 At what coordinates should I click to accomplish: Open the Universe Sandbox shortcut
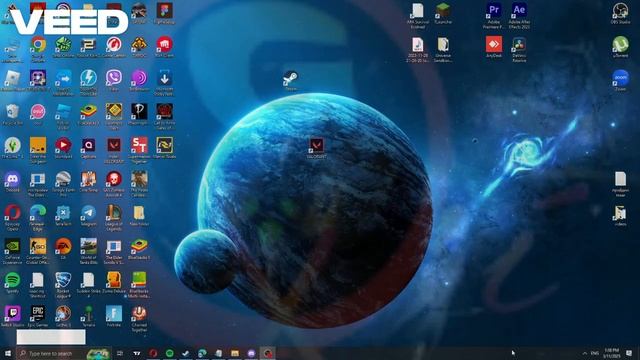(x=443, y=44)
